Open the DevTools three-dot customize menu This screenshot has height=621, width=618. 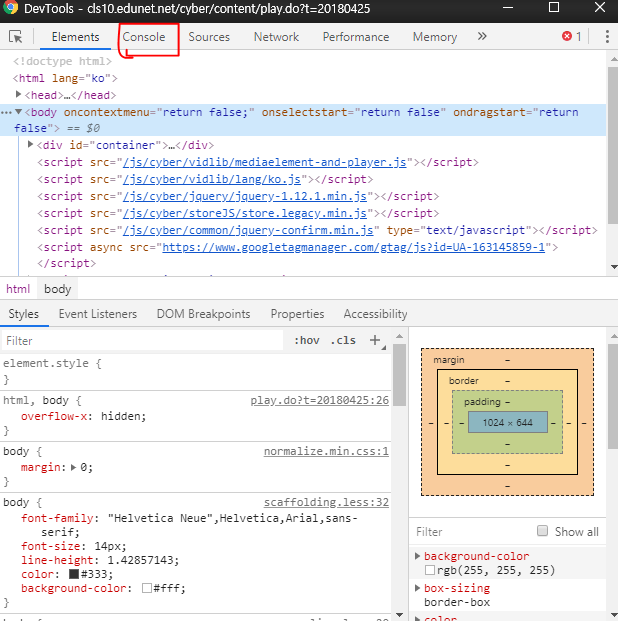pos(607,36)
